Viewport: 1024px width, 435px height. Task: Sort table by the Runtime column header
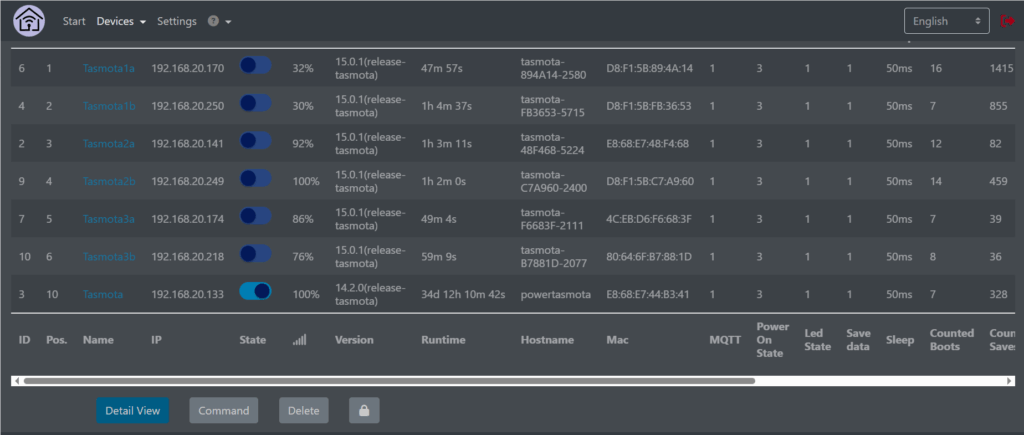443,340
